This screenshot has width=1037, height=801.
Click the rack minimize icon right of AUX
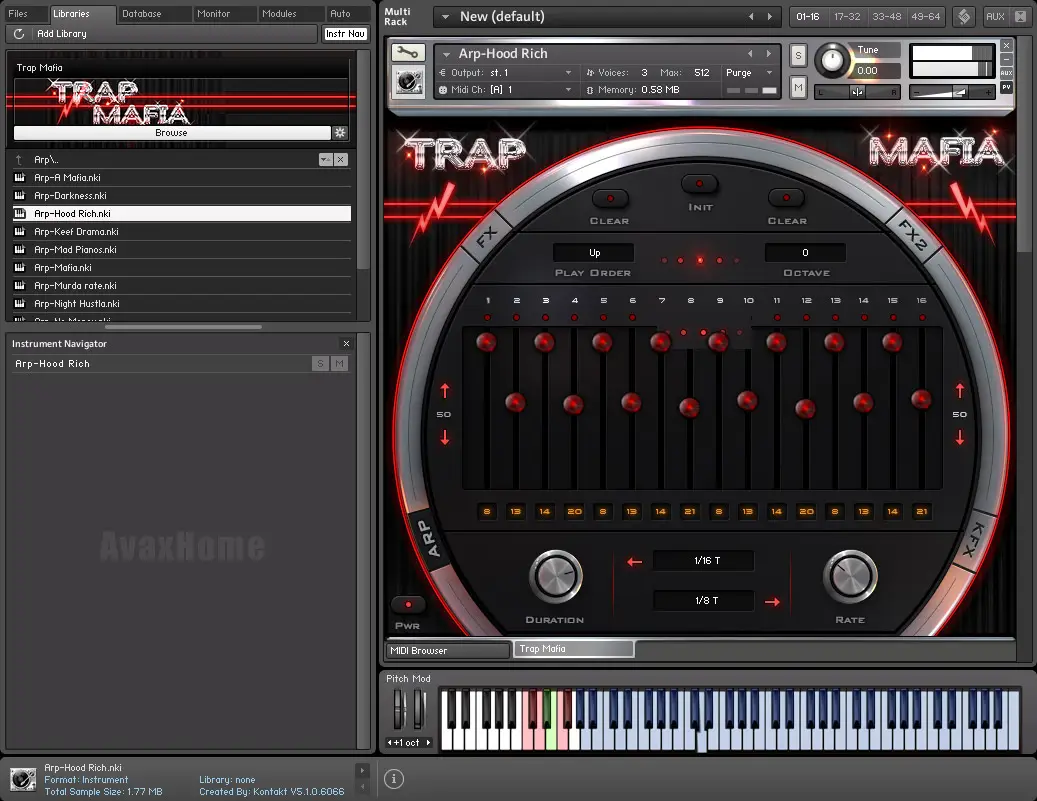coord(1020,17)
